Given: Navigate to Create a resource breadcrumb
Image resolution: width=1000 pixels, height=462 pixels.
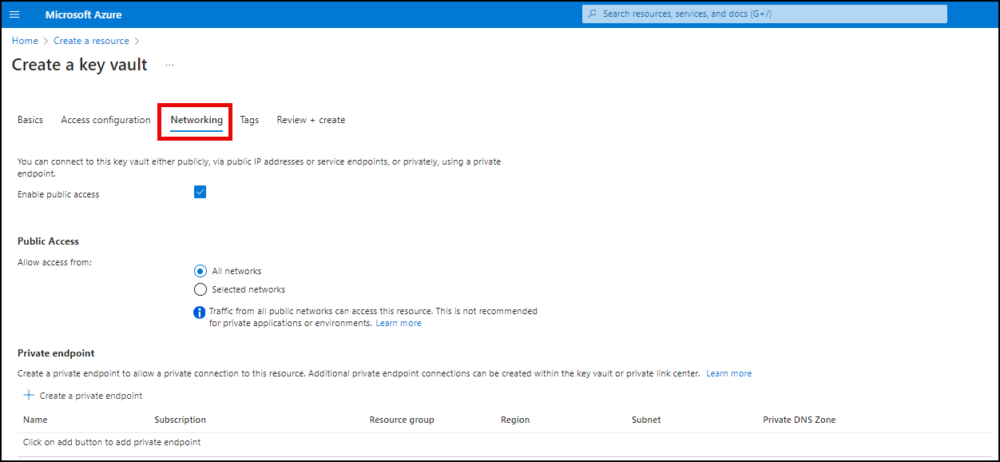Looking at the screenshot, I should 90,41.
